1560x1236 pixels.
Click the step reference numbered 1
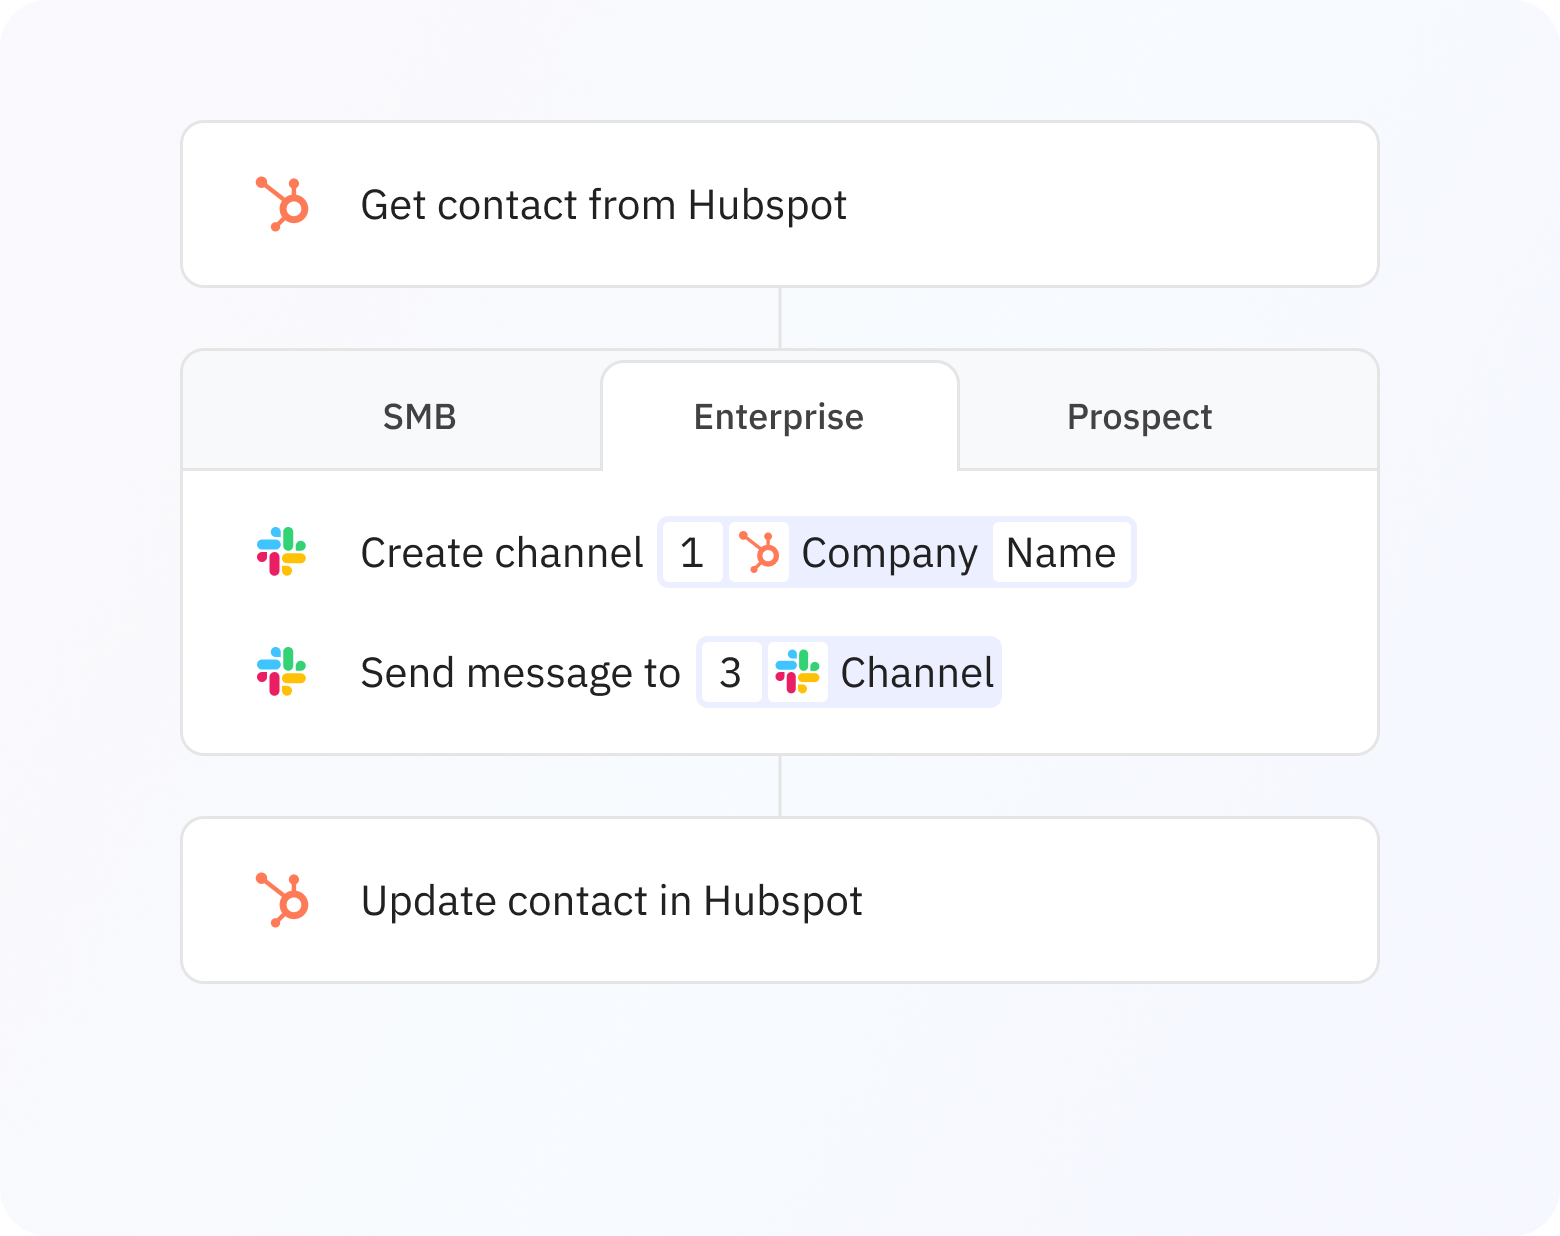tap(692, 552)
